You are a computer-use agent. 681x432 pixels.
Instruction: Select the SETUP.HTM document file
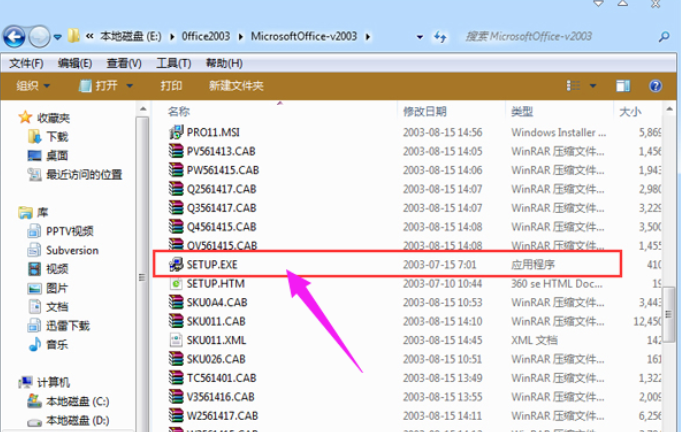tap(216, 283)
